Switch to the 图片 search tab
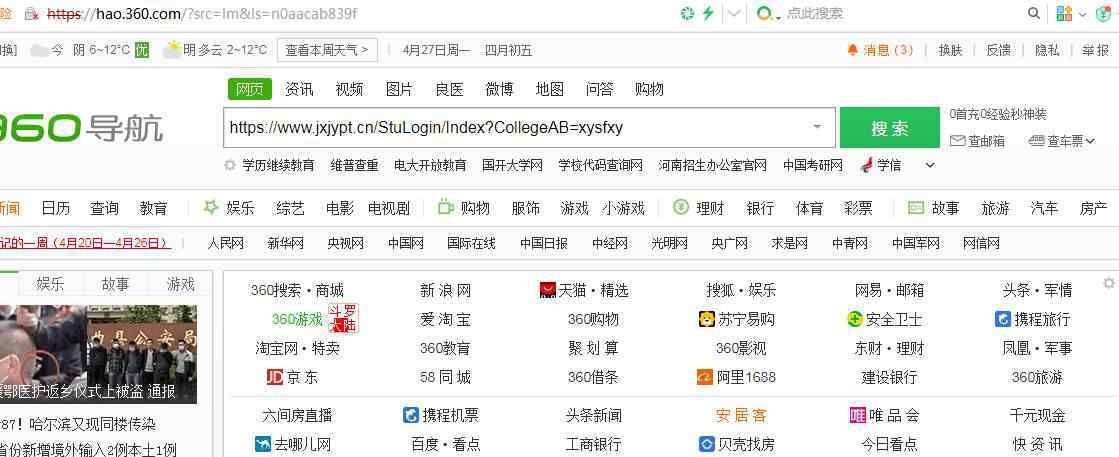This screenshot has width=1119, height=457. [x=399, y=89]
